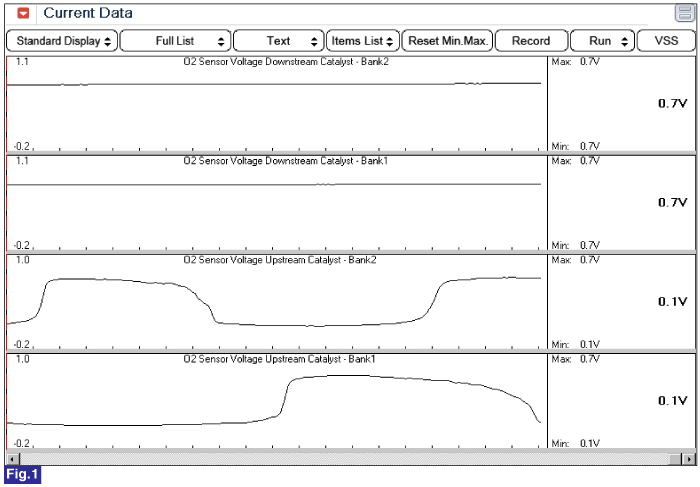
Task: Click the panel layout icon at top right
Action: tap(684, 13)
